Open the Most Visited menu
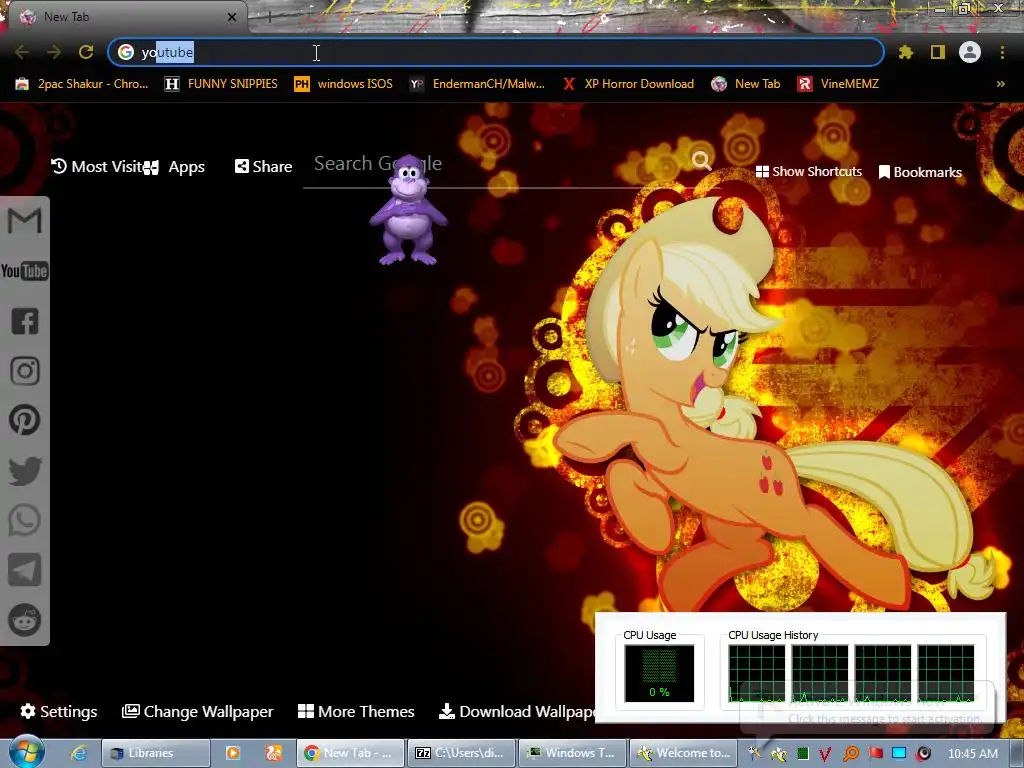Viewport: 1024px width, 768px height. (x=97, y=167)
